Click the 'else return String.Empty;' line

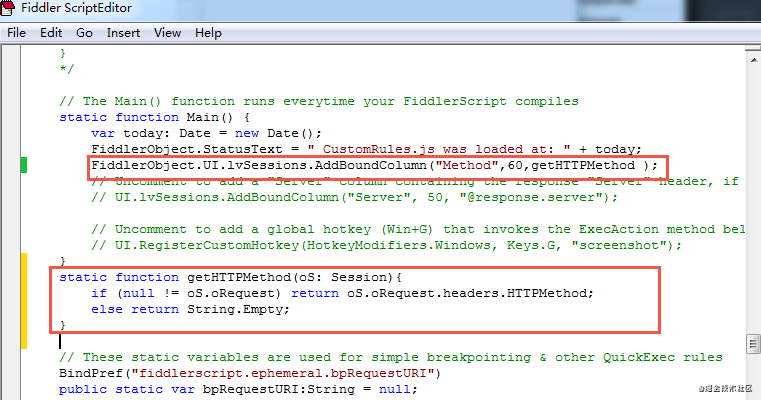tap(190, 310)
